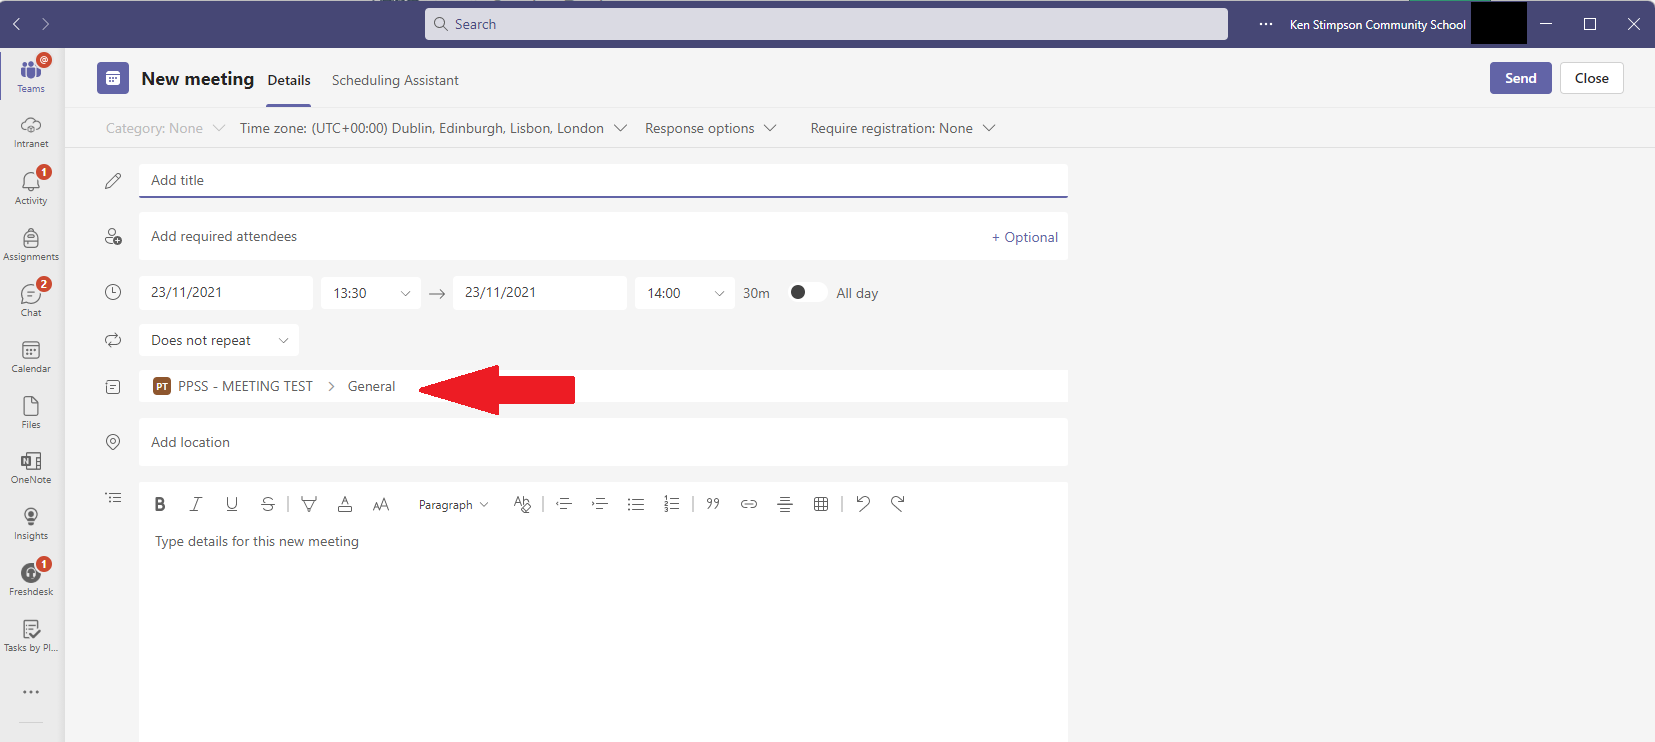The image size is (1655, 742).
Task: Apply underline formatting in the editor
Action: 232,504
